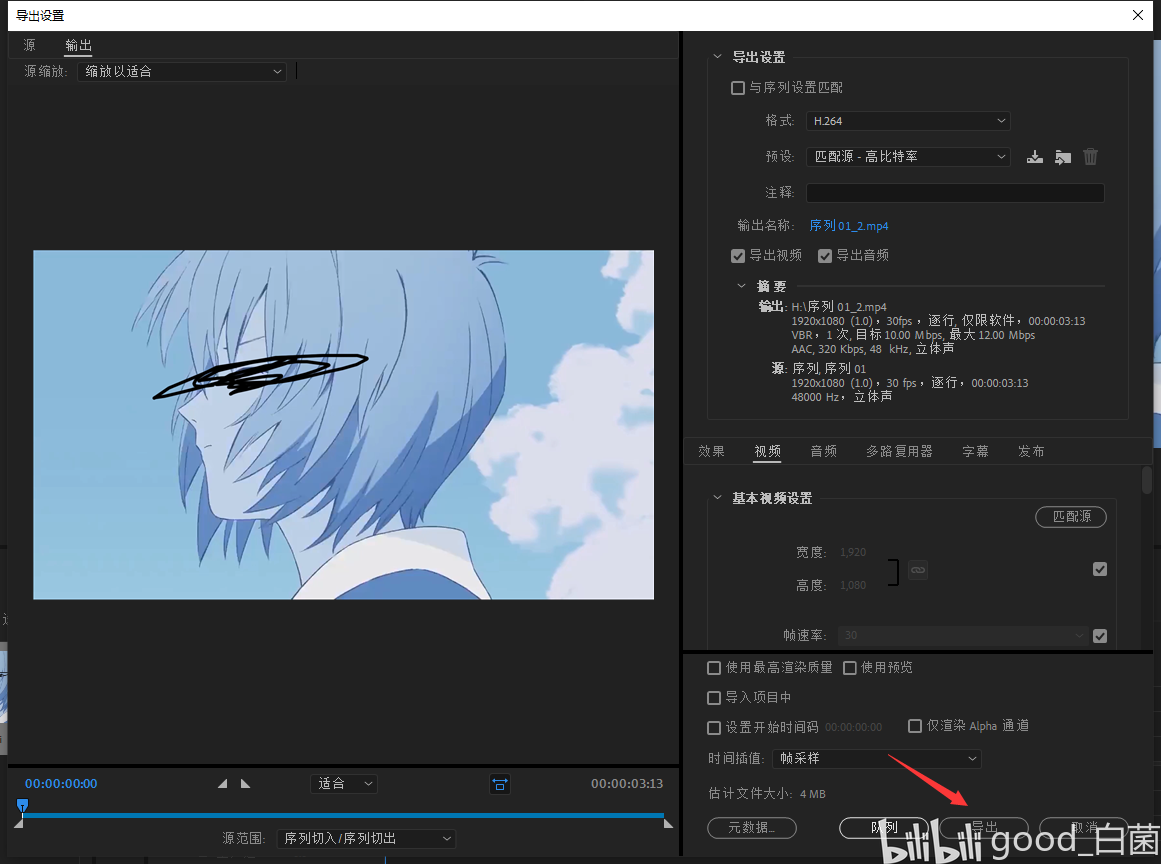Toggle the match source checkbox for 帧速率
The image size is (1161, 864).
pos(1100,636)
